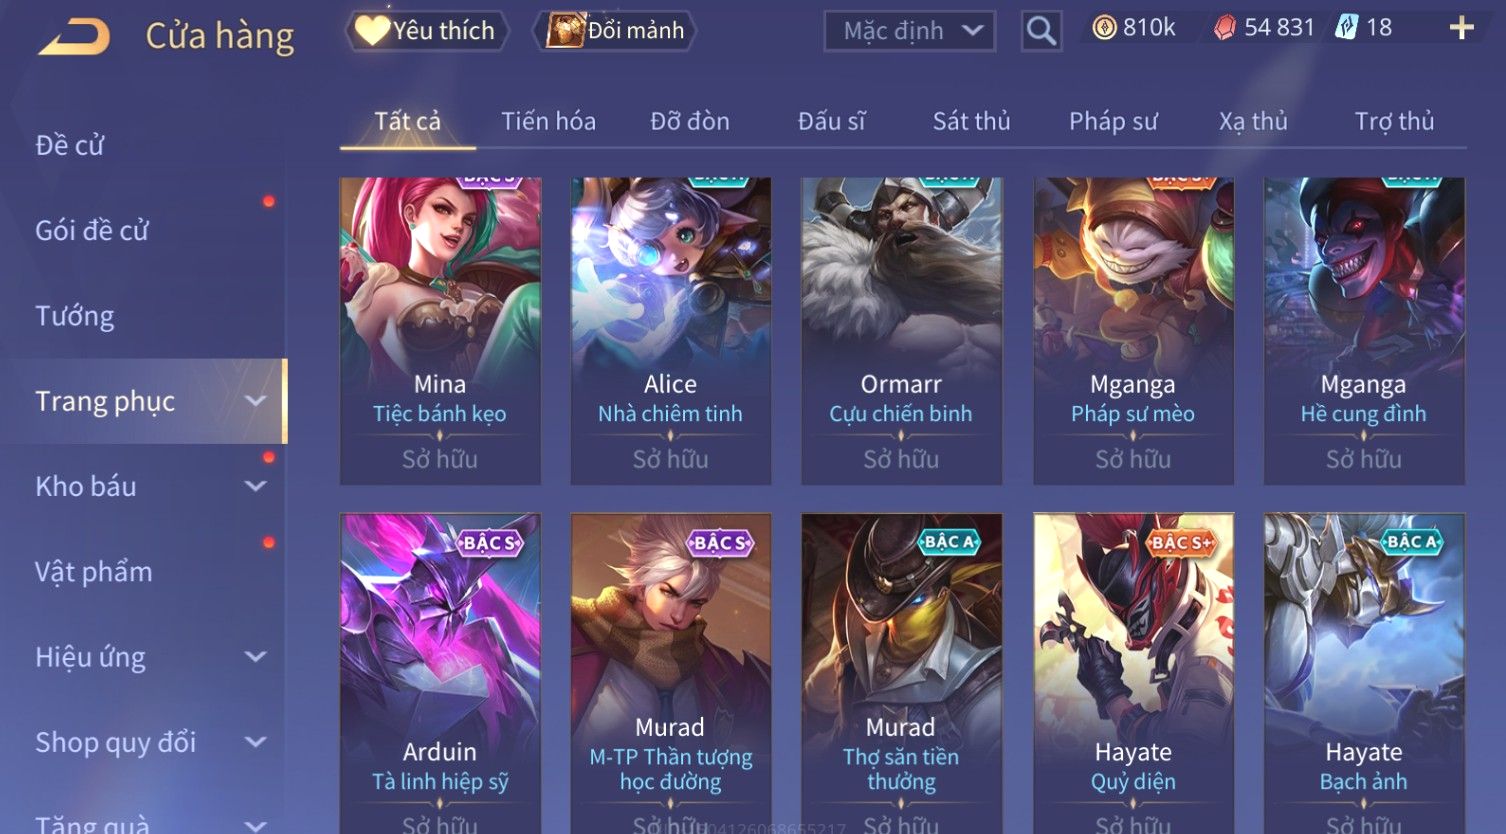This screenshot has width=1506, height=834.
Task: Expand Shop quy đổi chevron
Action: tap(256, 742)
